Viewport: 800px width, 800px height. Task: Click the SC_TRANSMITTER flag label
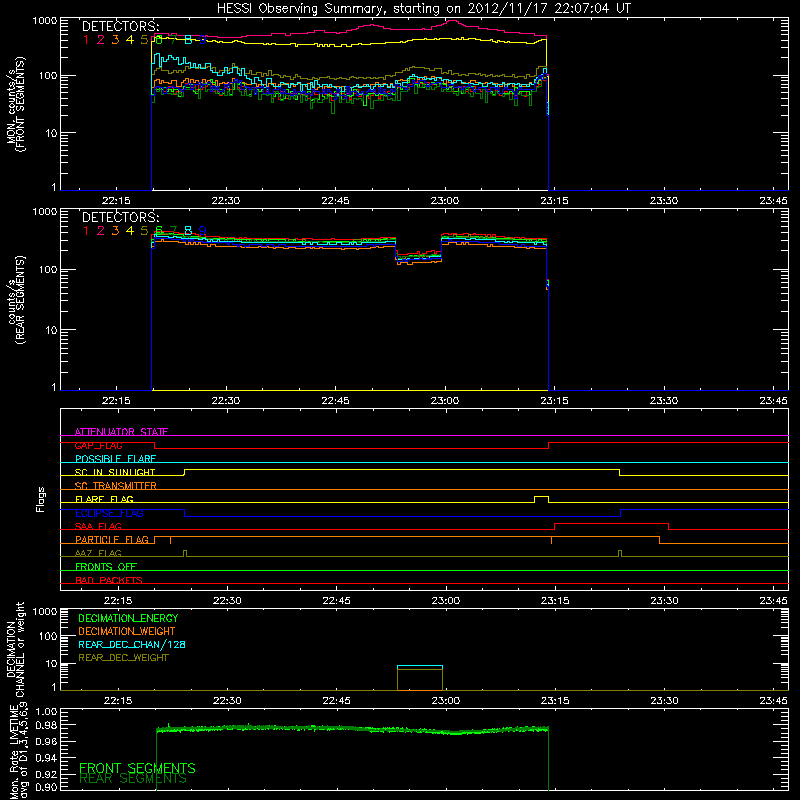116,486
